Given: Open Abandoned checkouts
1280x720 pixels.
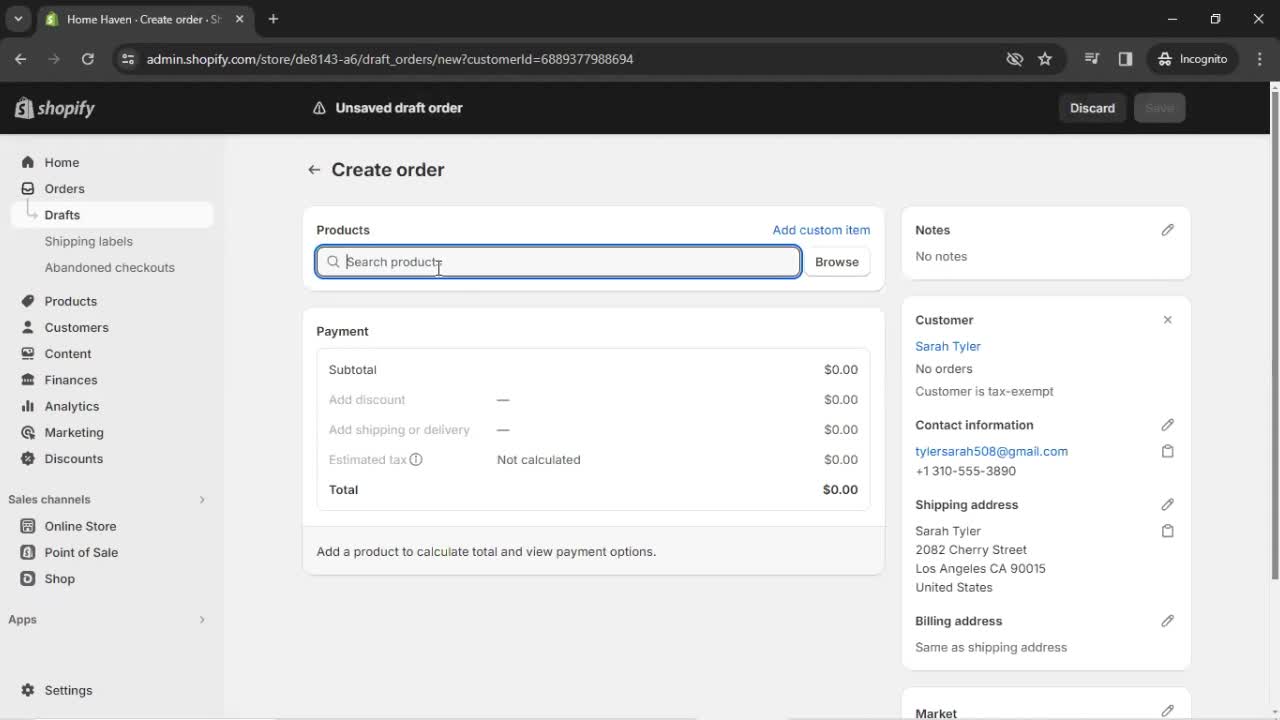Looking at the screenshot, I should pyautogui.click(x=109, y=267).
